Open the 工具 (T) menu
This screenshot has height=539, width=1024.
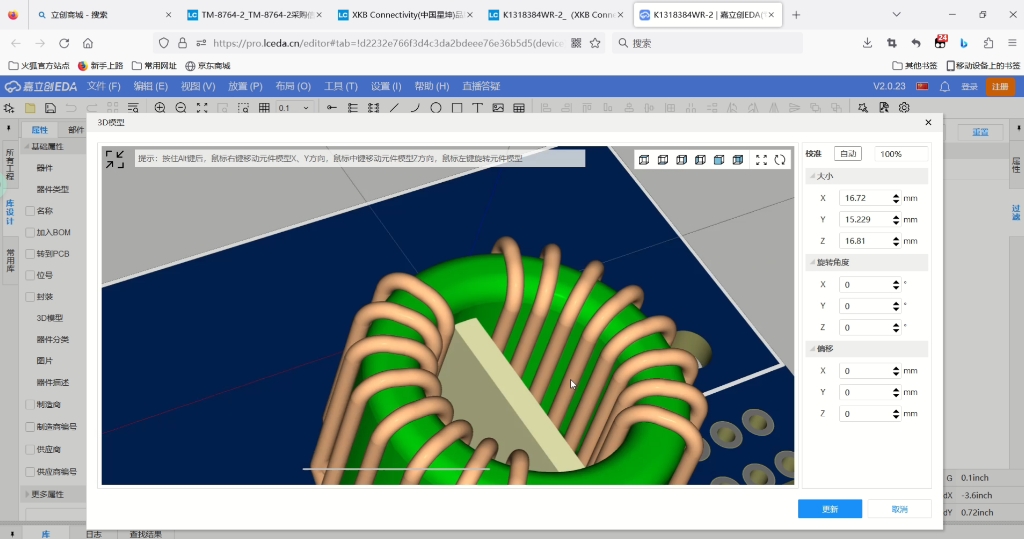tap(341, 86)
